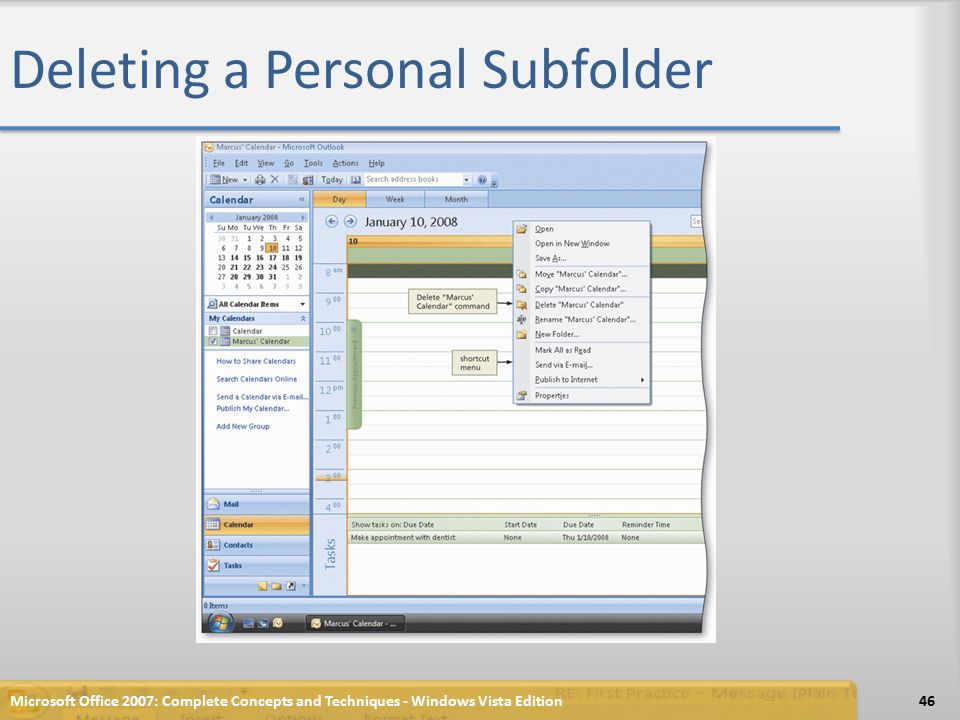Screen dimensions: 960x720
Task: Open the Tools menu
Action: pyautogui.click(x=313, y=163)
